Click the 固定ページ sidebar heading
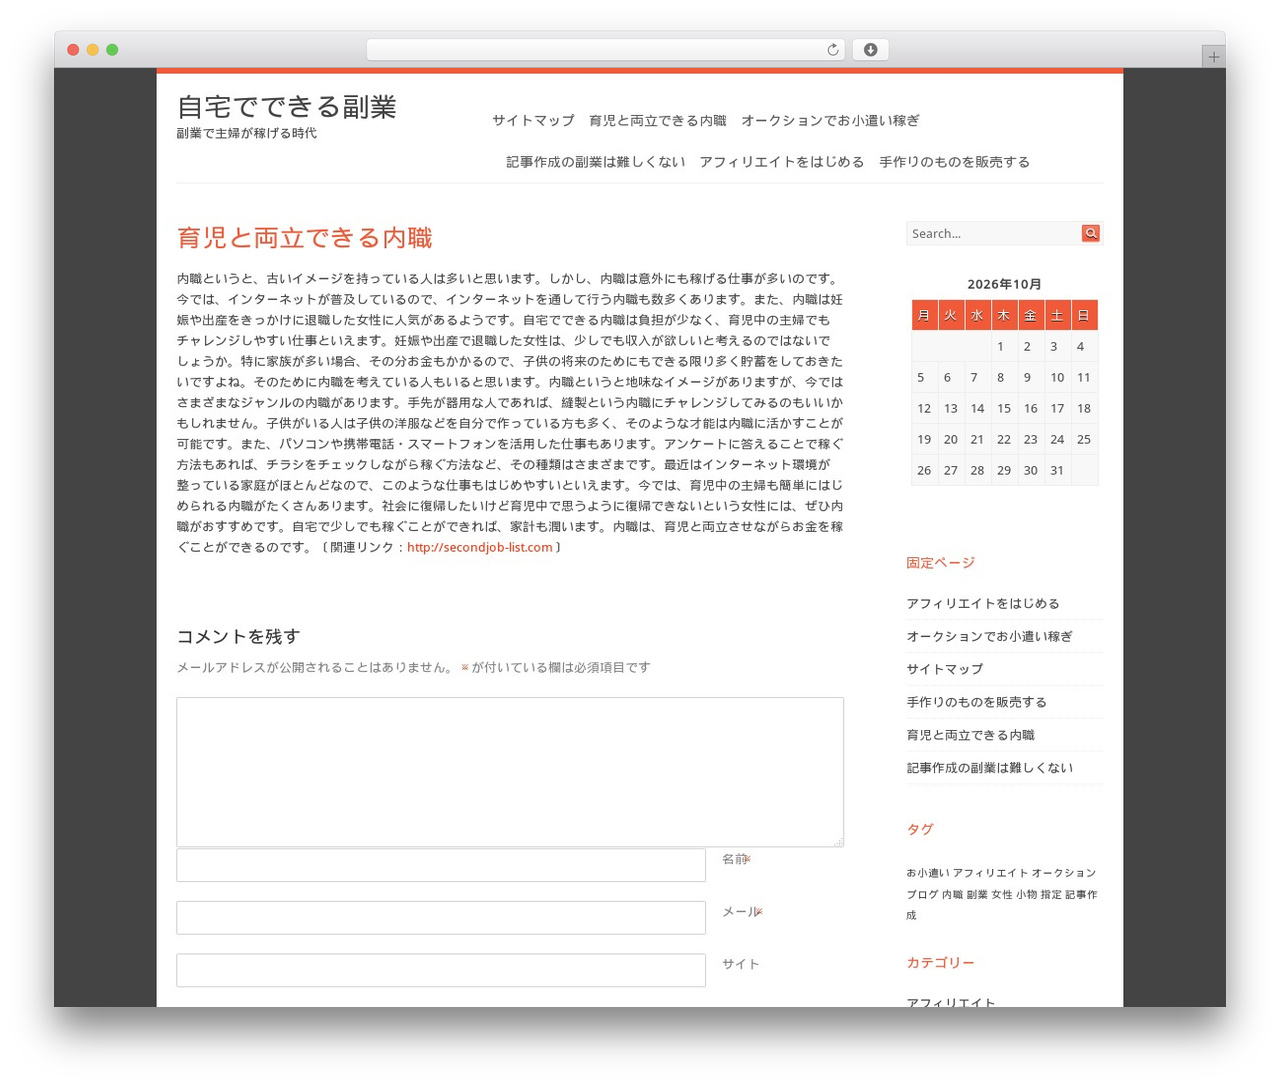Image resolution: width=1280 pixels, height=1084 pixels. (x=941, y=563)
